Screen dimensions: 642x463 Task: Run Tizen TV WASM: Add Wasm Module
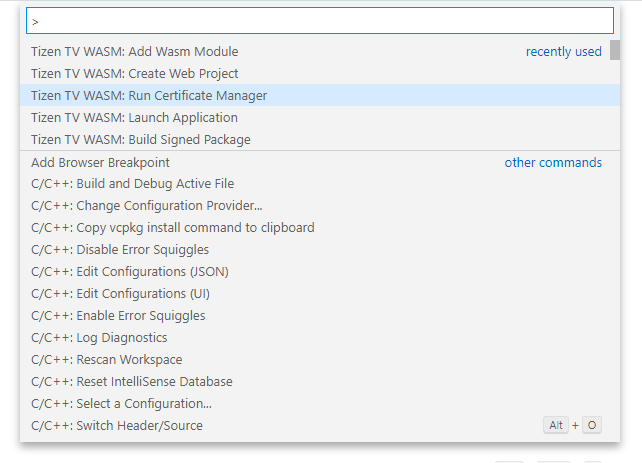pyautogui.click(x=320, y=51)
